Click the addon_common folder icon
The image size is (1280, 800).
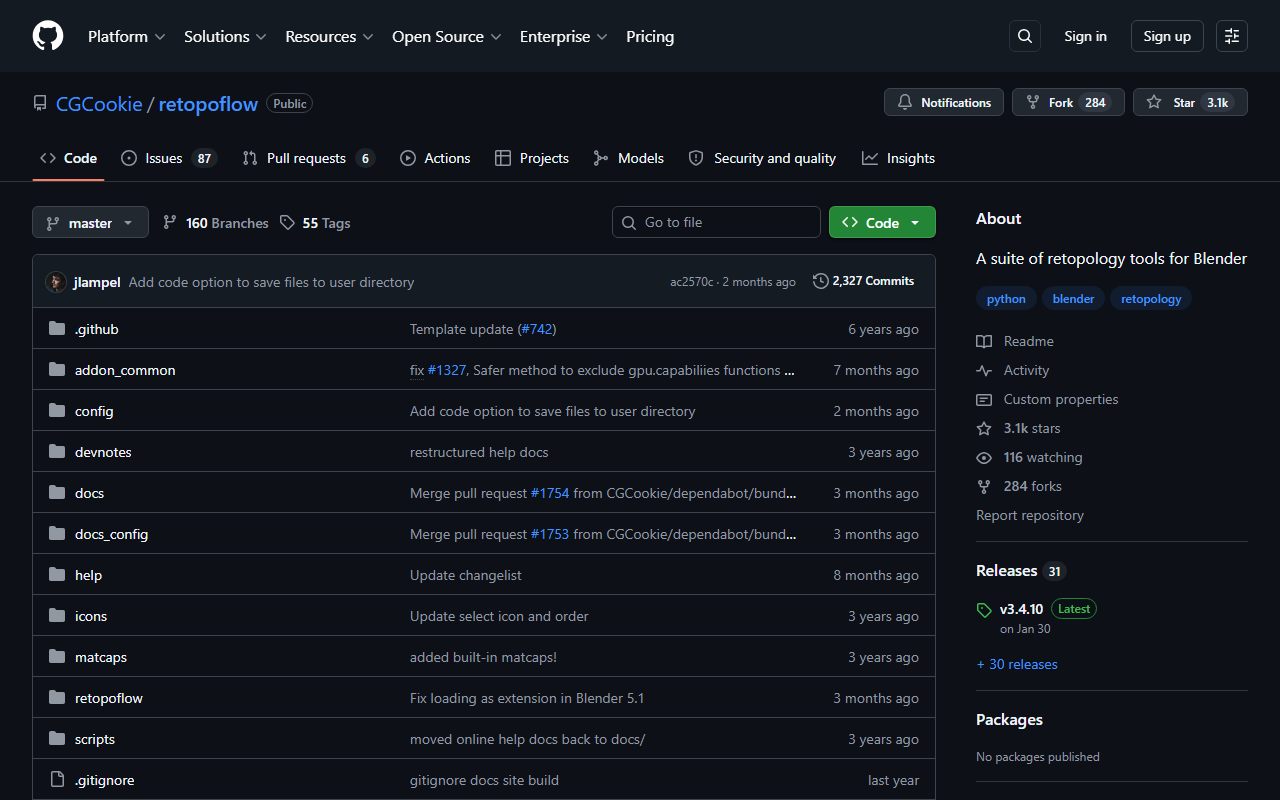tap(57, 370)
